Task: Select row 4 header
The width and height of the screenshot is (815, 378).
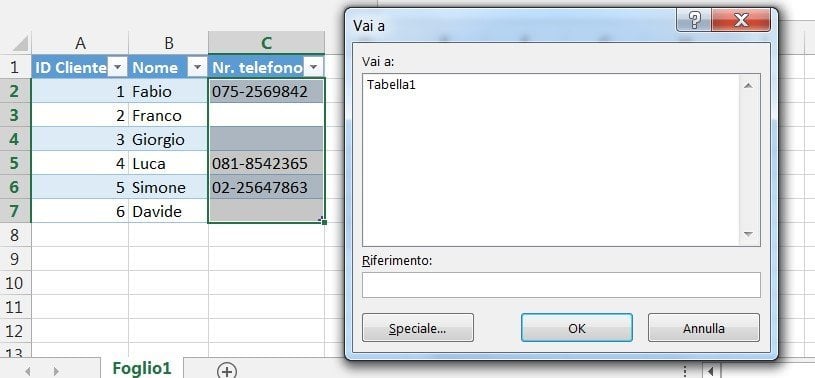Action: 14,139
